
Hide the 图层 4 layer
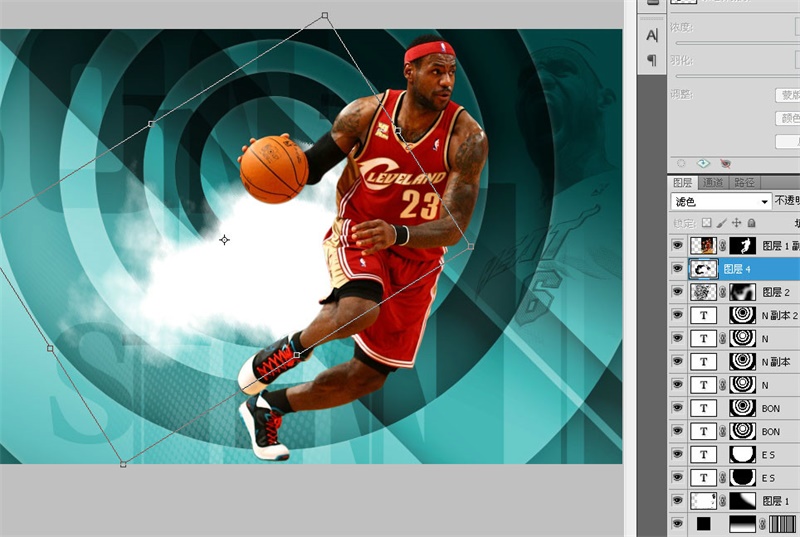678,269
